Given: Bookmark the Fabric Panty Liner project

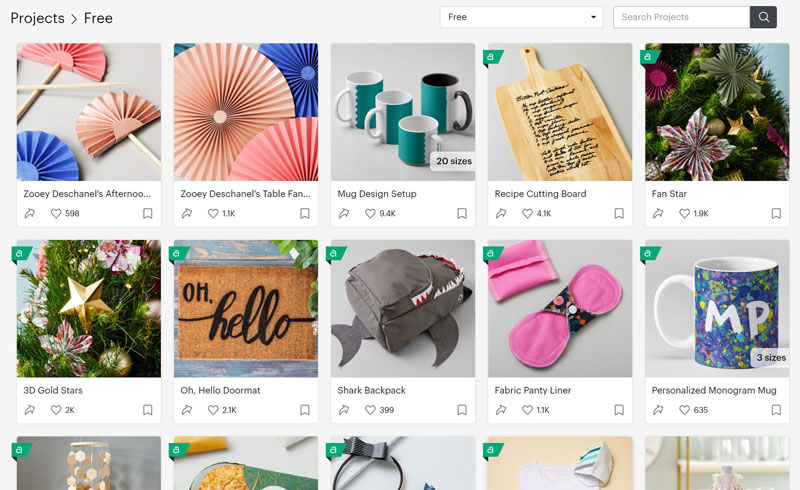Looking at the screenshot, I should coord(619,410).
